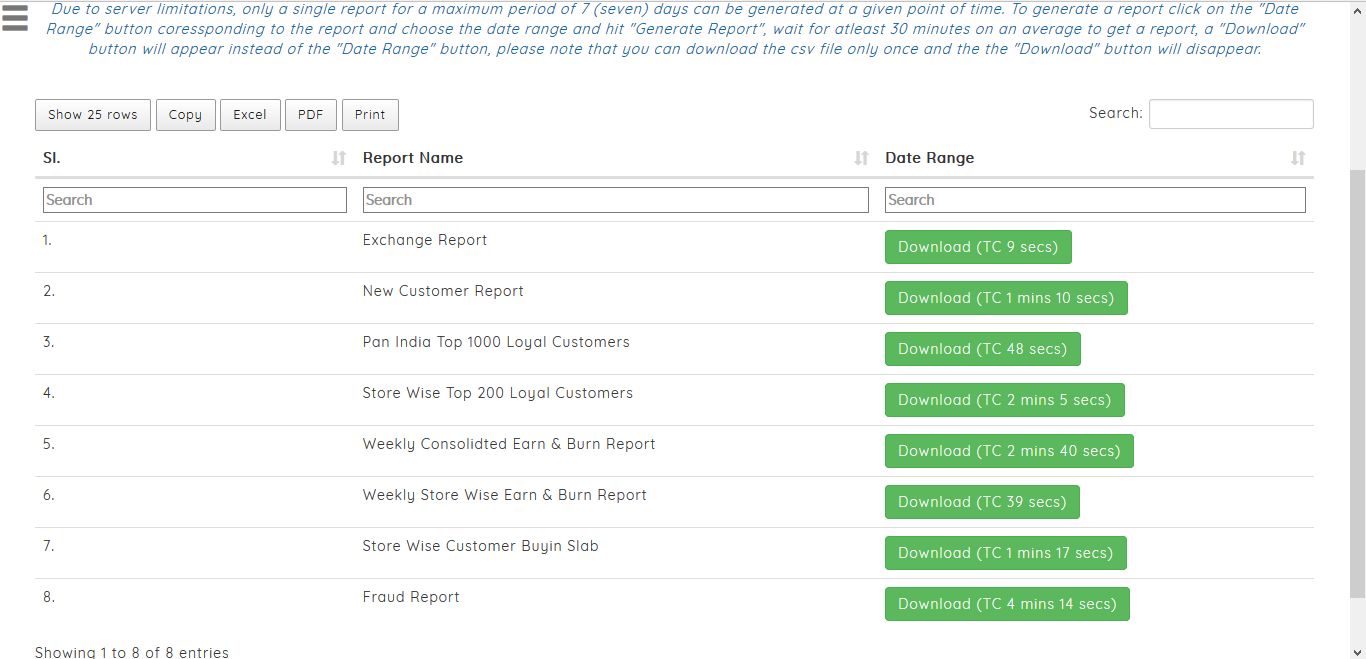1366x659 pixels.
Task: Export the table as PDF
Action: [310, 115]
